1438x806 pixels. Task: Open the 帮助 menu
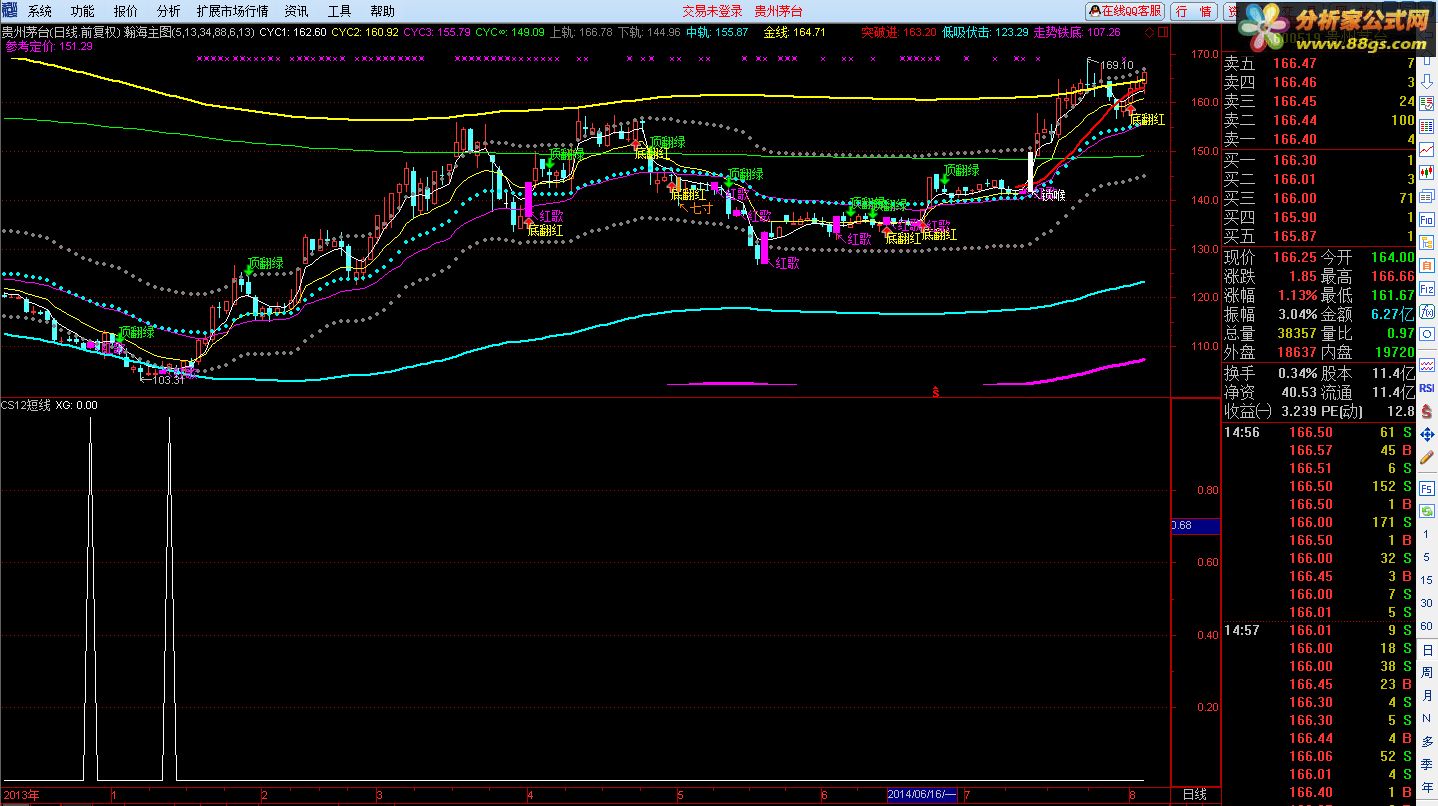pyautogui.click(x=382, y=11)
